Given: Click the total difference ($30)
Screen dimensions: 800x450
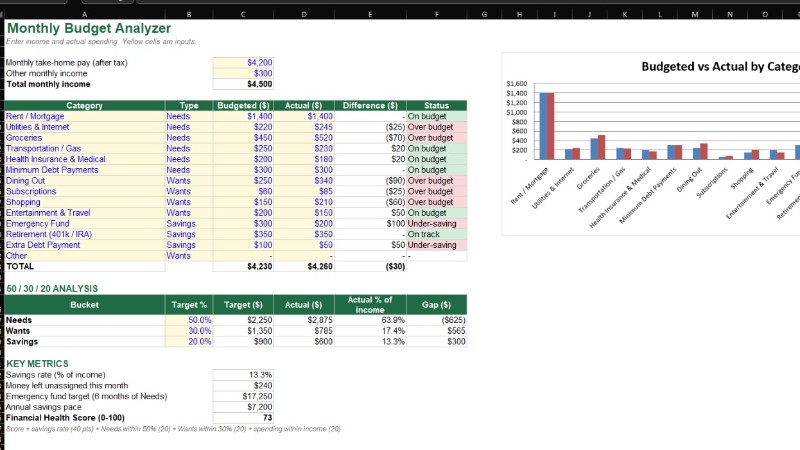Looking at the screenshot, I should [x=370, y=266].
